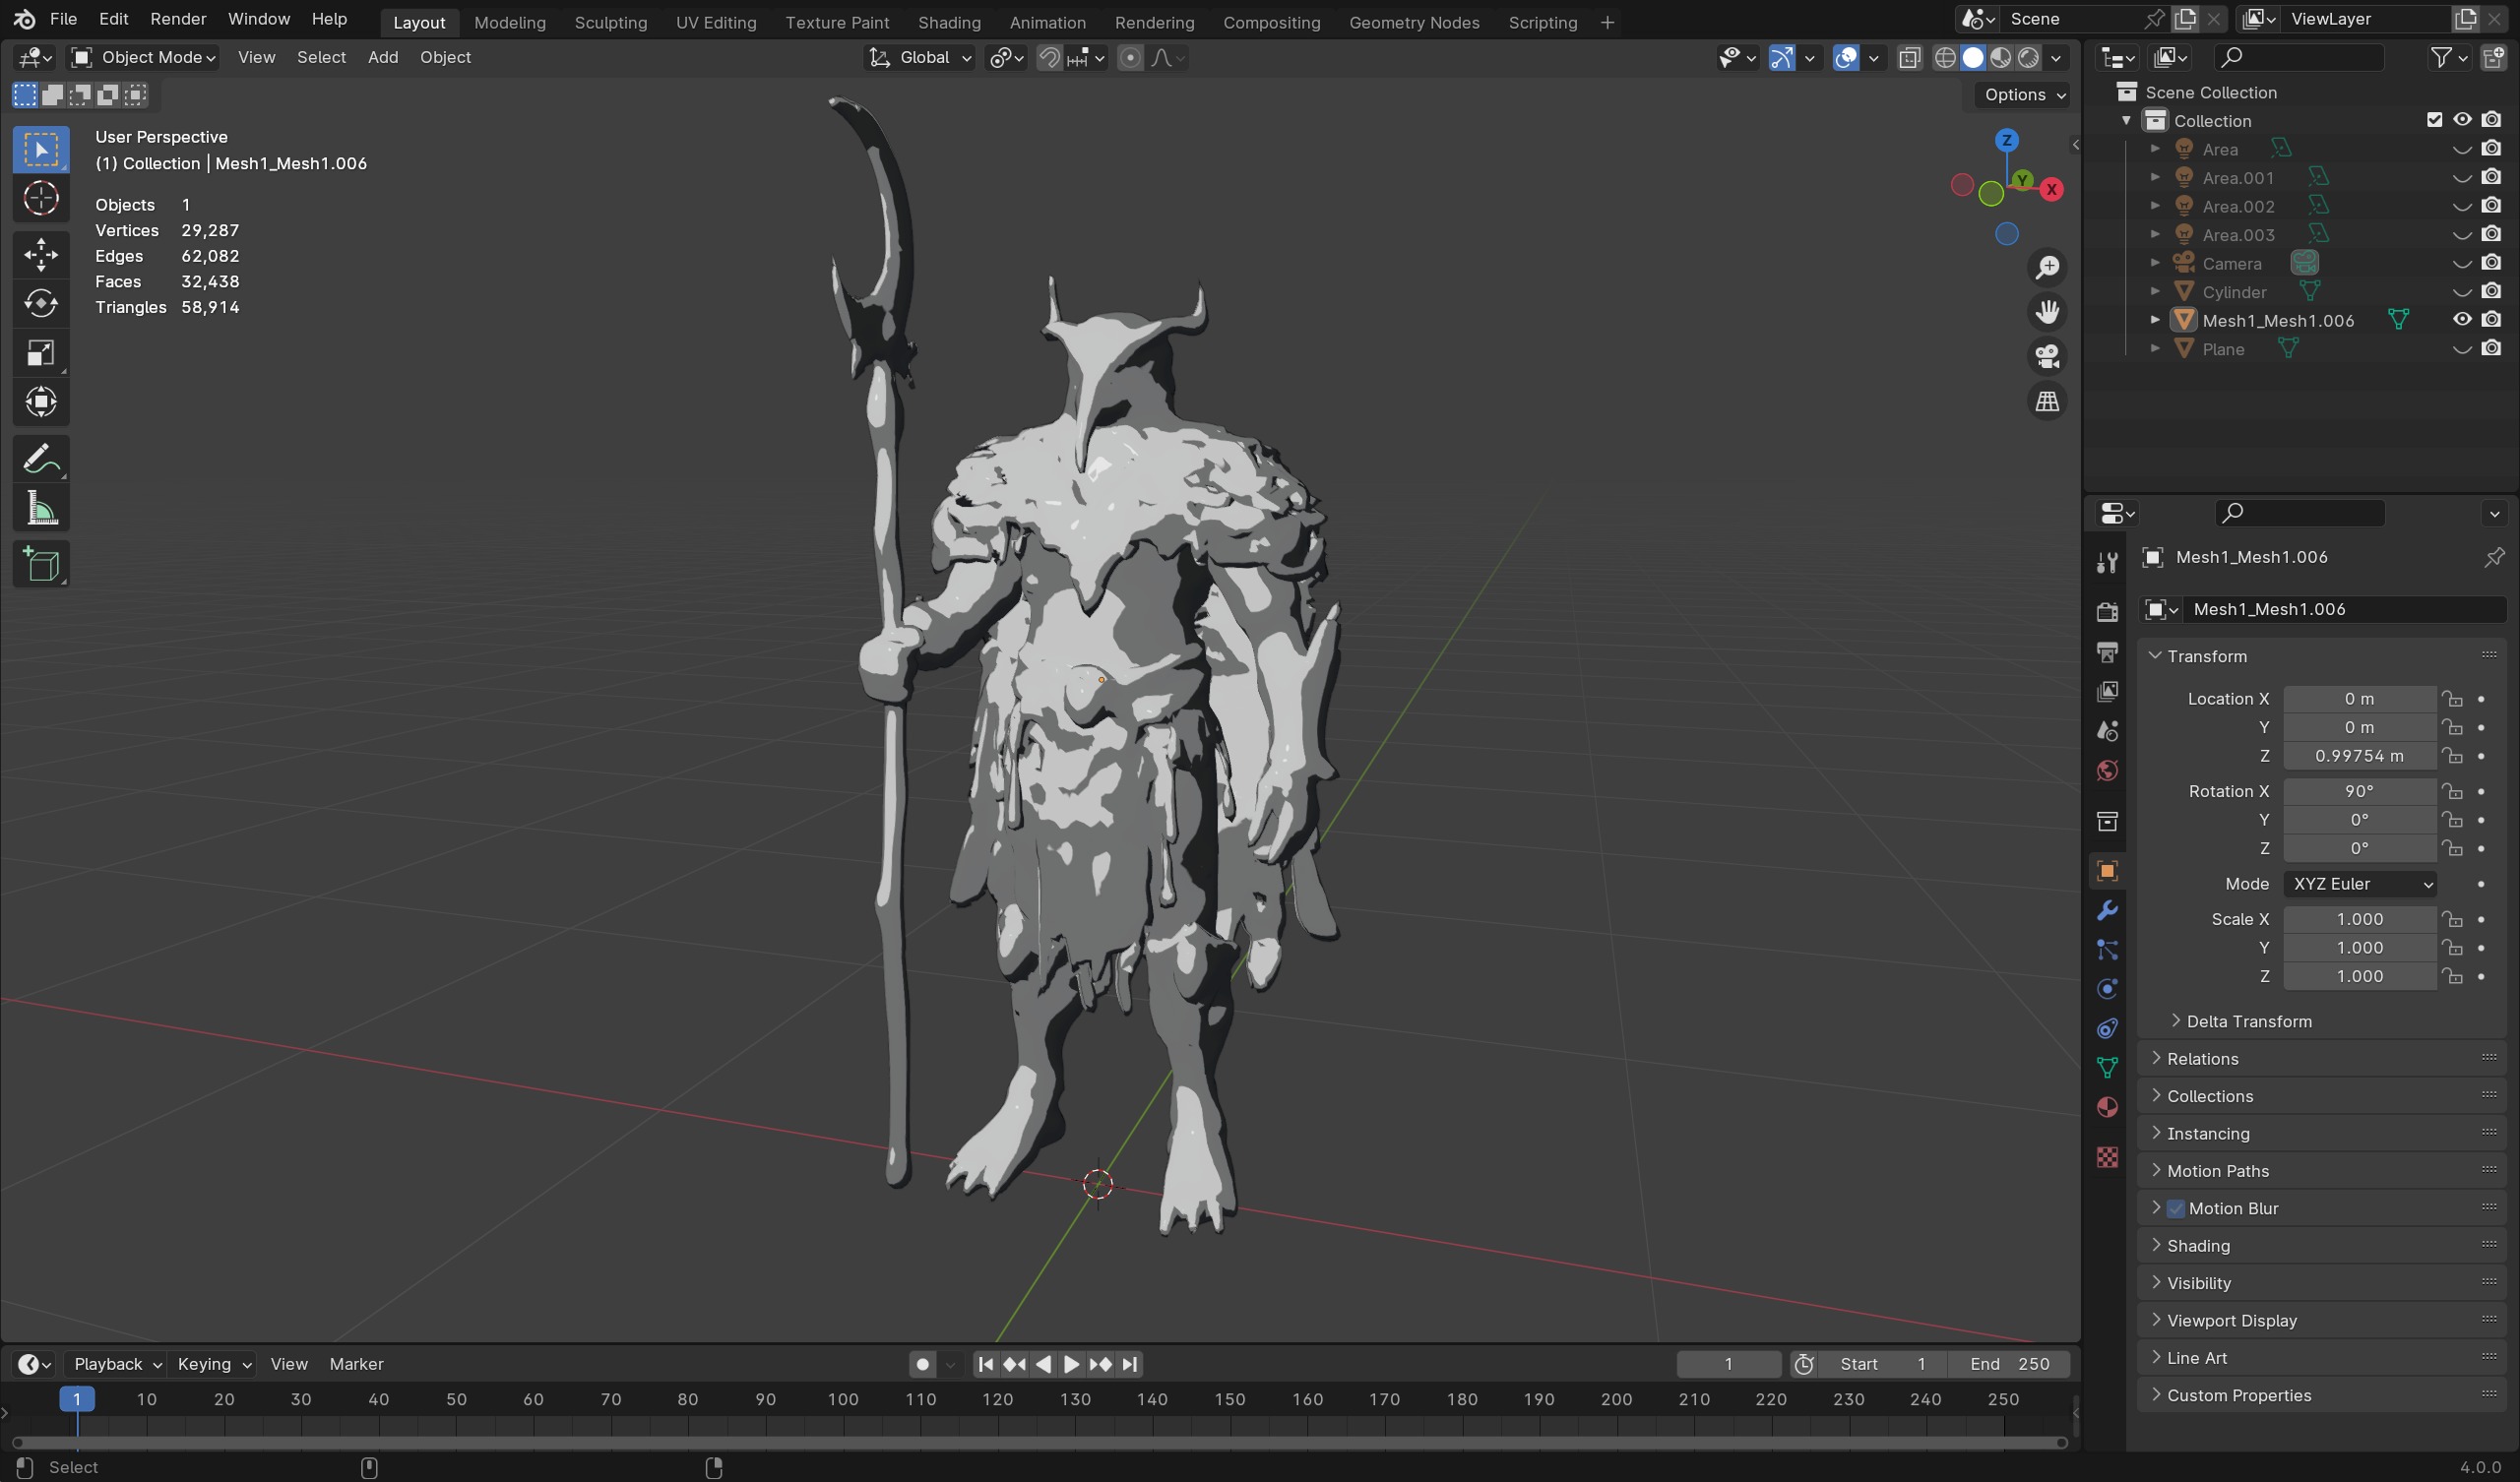Viewport: 2520px width, 1482px height.
Task: Switch to the Geometry Nodes workspace tab
Action: pyautogui.click(x=1414, y=22)
